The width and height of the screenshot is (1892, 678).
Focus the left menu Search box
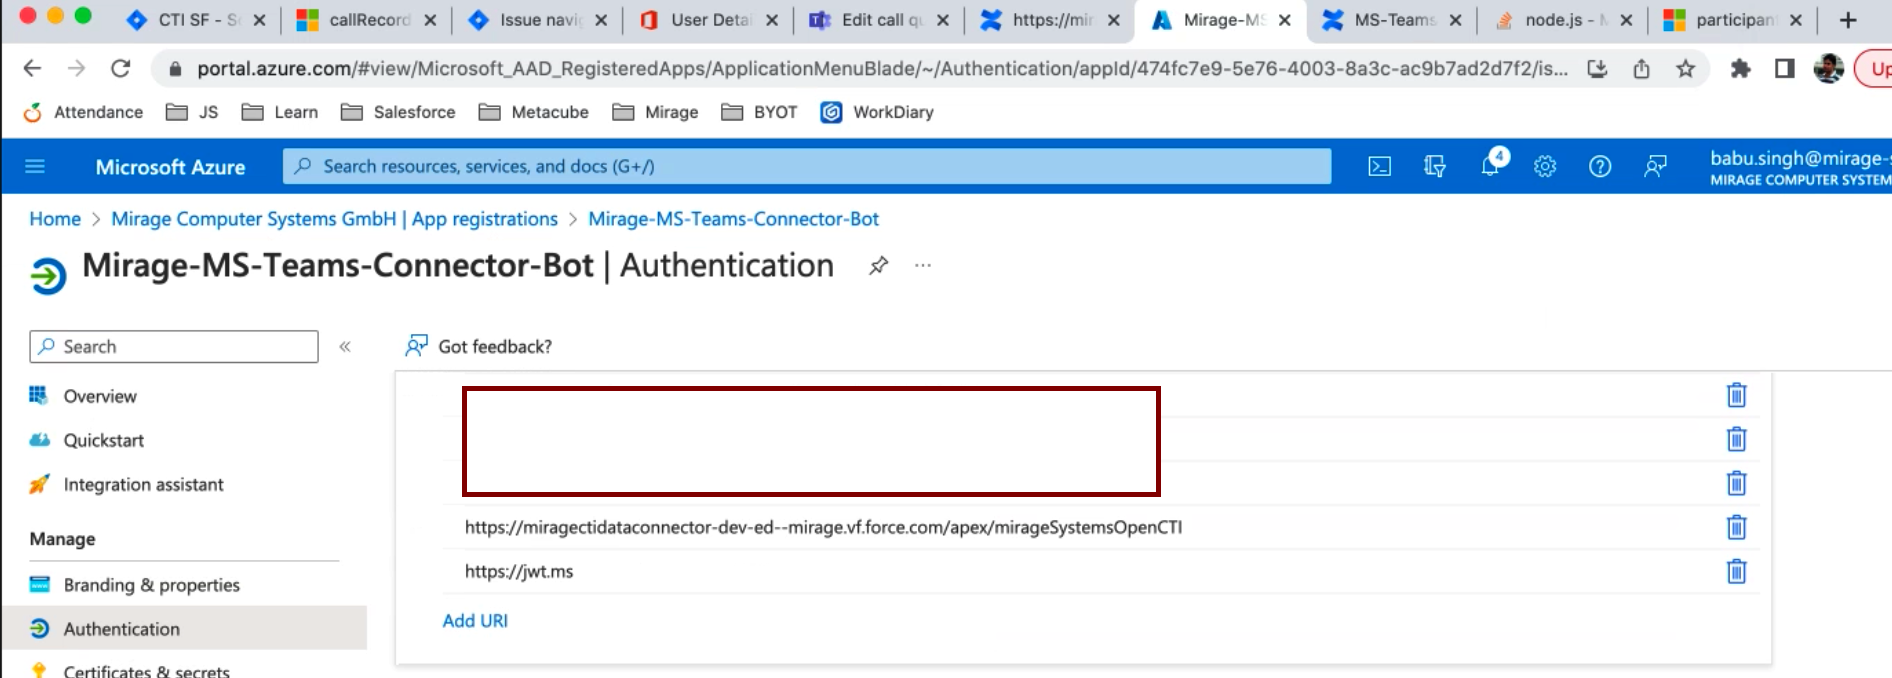[x=174, y=347]
